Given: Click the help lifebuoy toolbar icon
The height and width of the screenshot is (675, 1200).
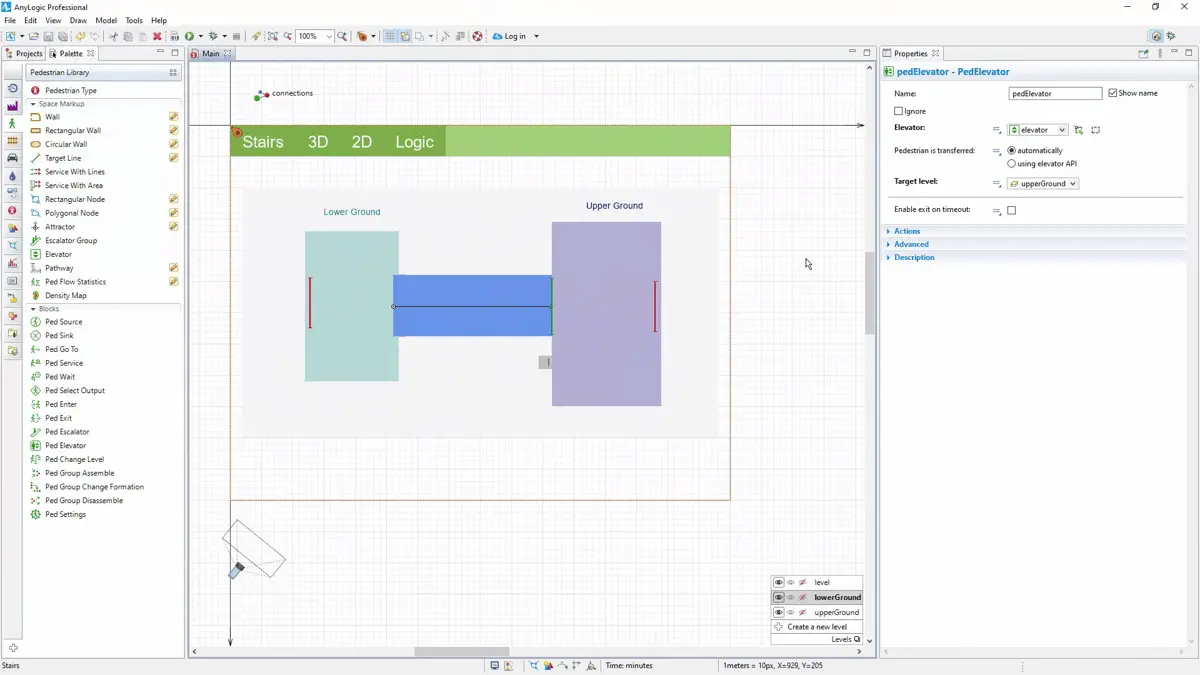Looking at the screenshot, I should coord(477,36).
